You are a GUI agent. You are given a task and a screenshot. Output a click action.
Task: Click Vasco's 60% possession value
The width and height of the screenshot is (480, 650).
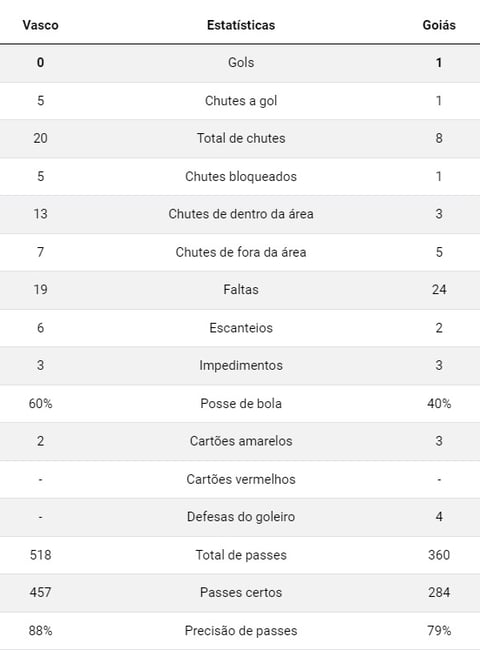pyautogui.click(x=40, y=403)
